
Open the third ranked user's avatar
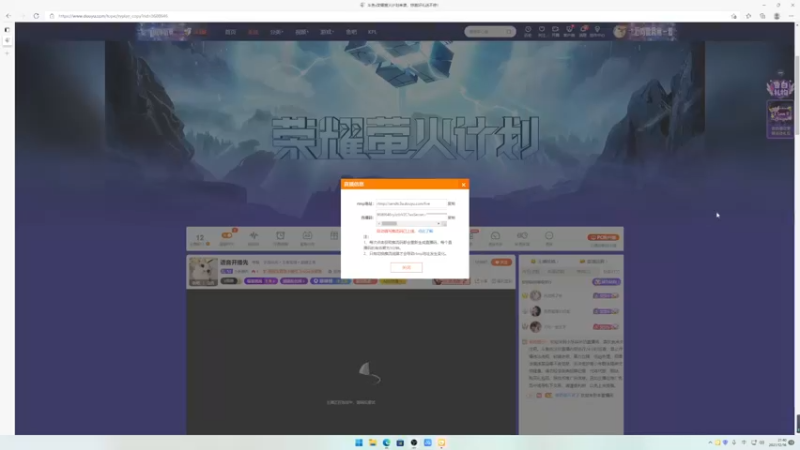click(x=535, y=327)
